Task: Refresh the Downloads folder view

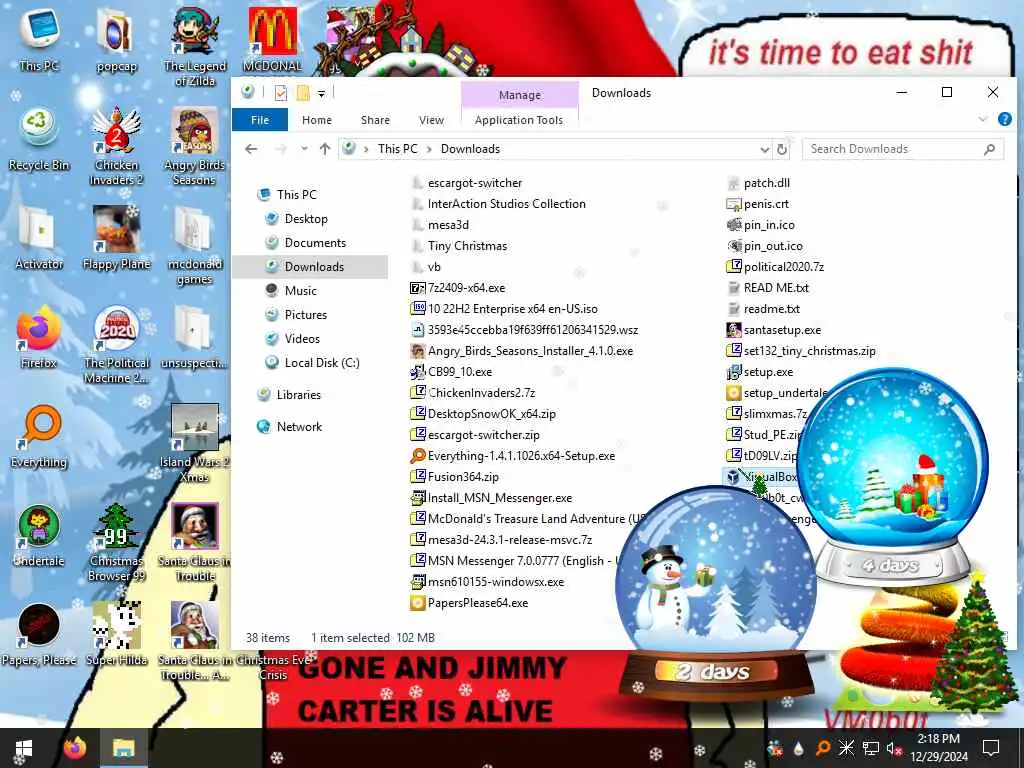Action: coord(782,149)
